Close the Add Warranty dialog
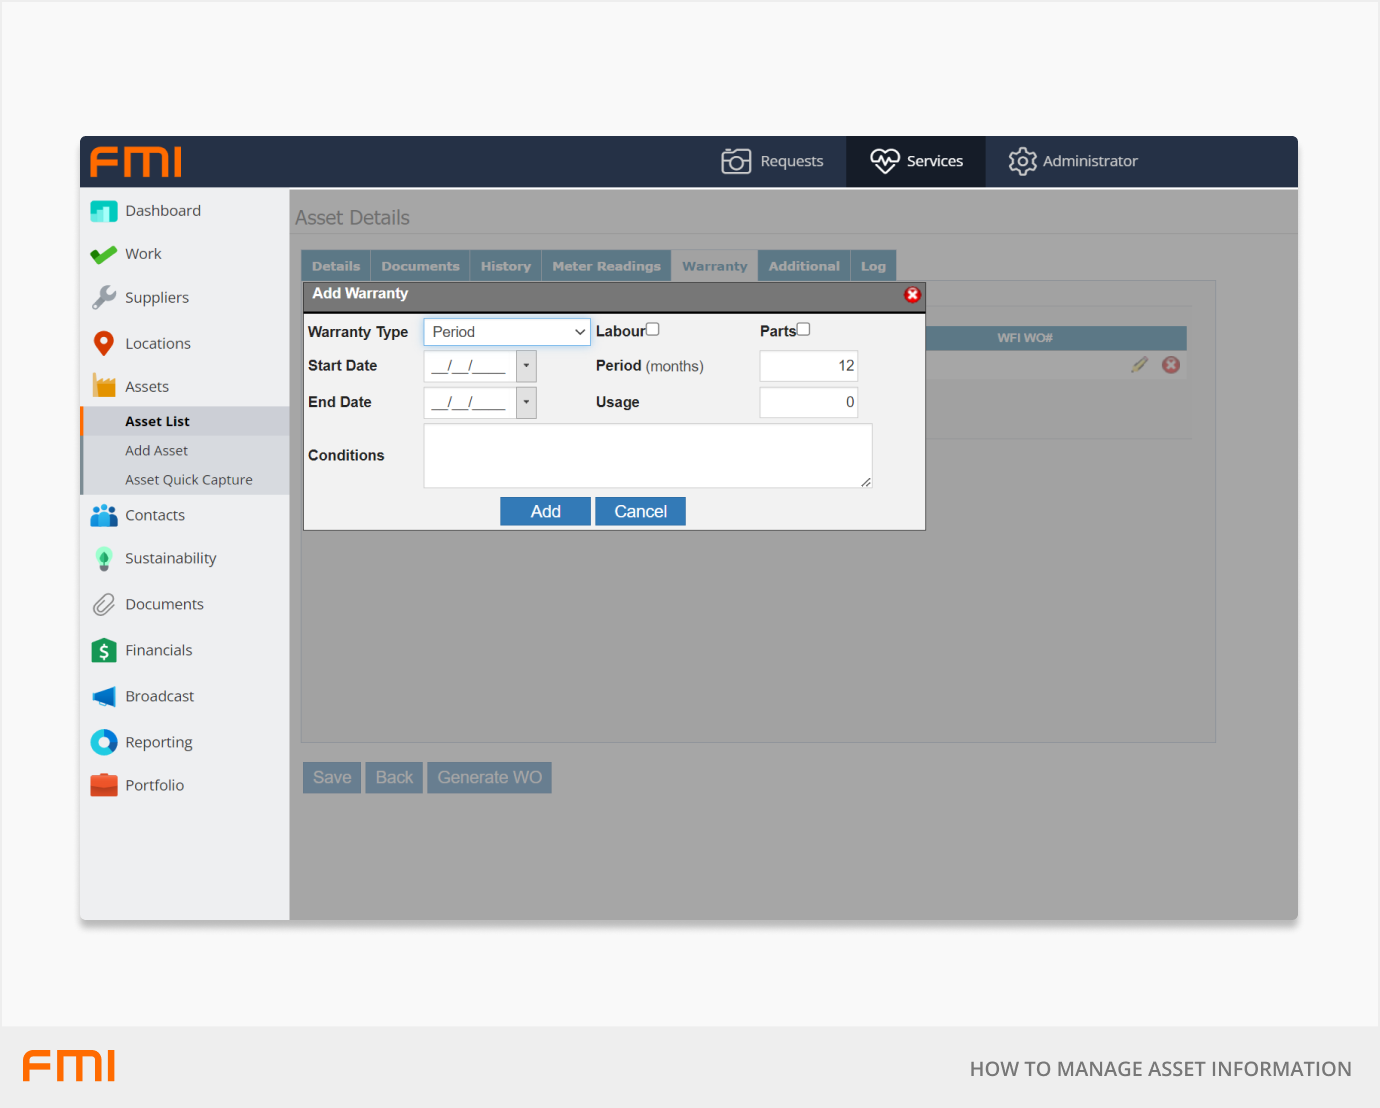This screenshot has height=1108, width=1380. (912, 294)
